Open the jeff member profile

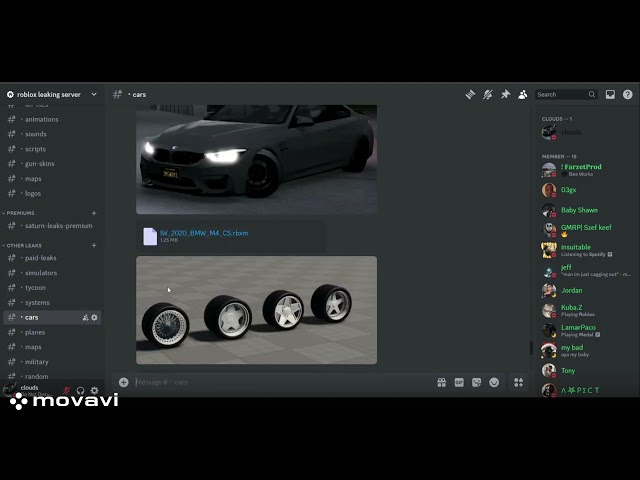point(586,270)
